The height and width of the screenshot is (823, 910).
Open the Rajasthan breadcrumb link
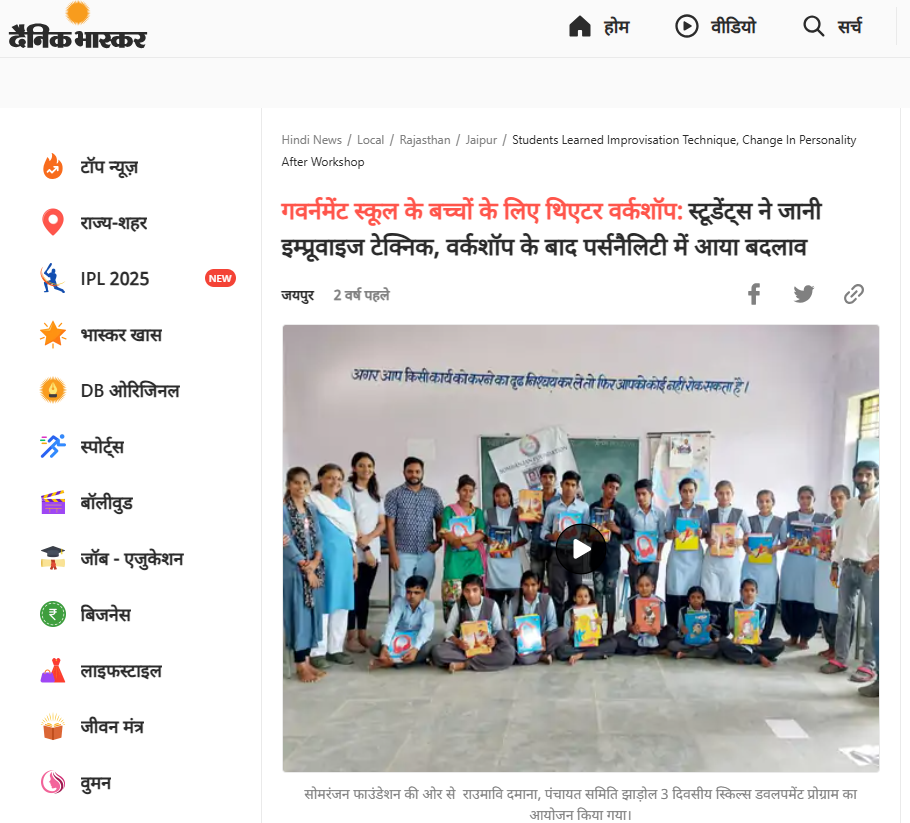click(425, 140)
